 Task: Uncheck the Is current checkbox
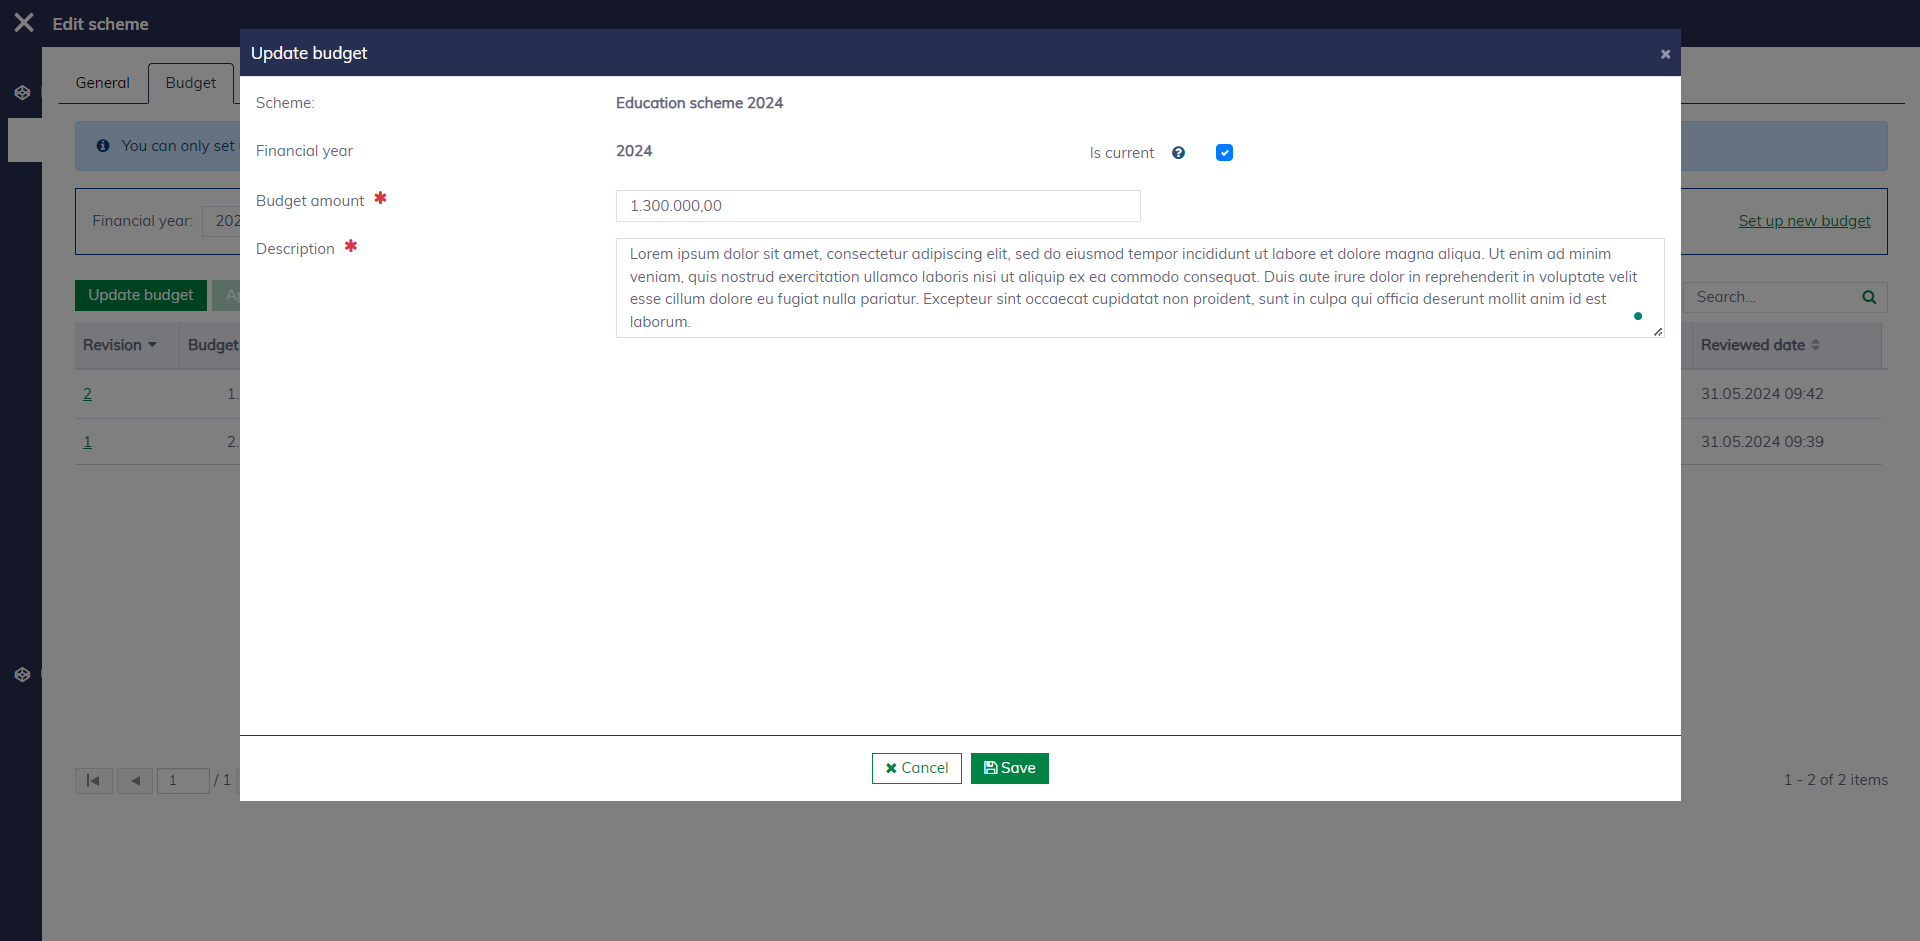[1224, 153]
